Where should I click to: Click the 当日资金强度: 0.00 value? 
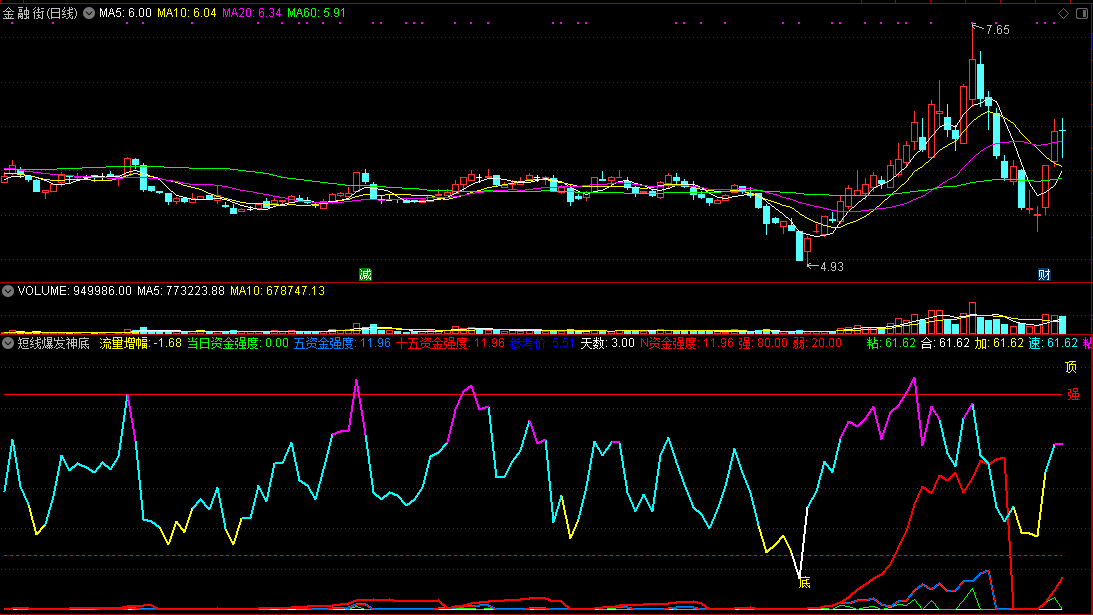tap(238, 343)
